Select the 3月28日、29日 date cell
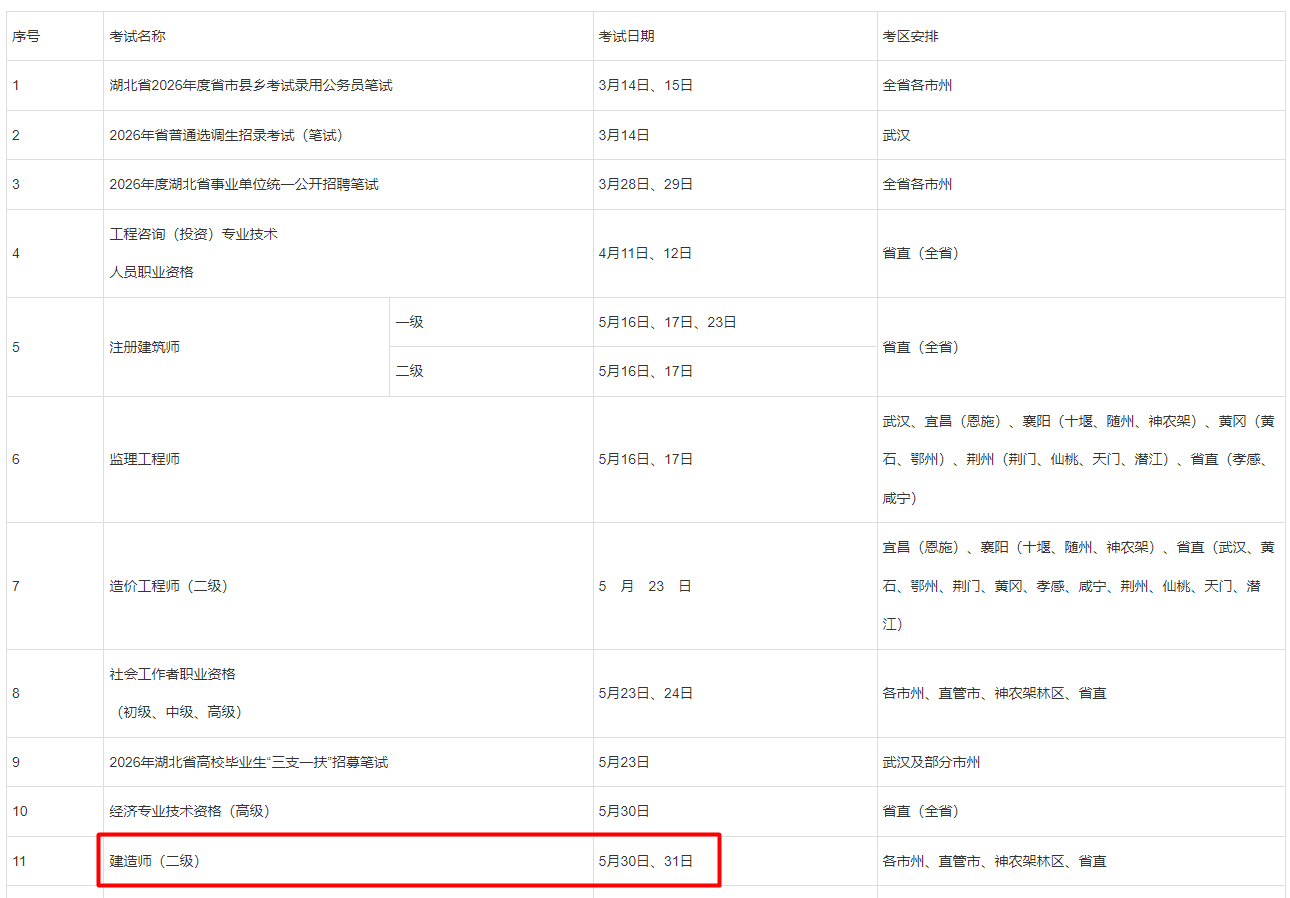 [645, 184]
